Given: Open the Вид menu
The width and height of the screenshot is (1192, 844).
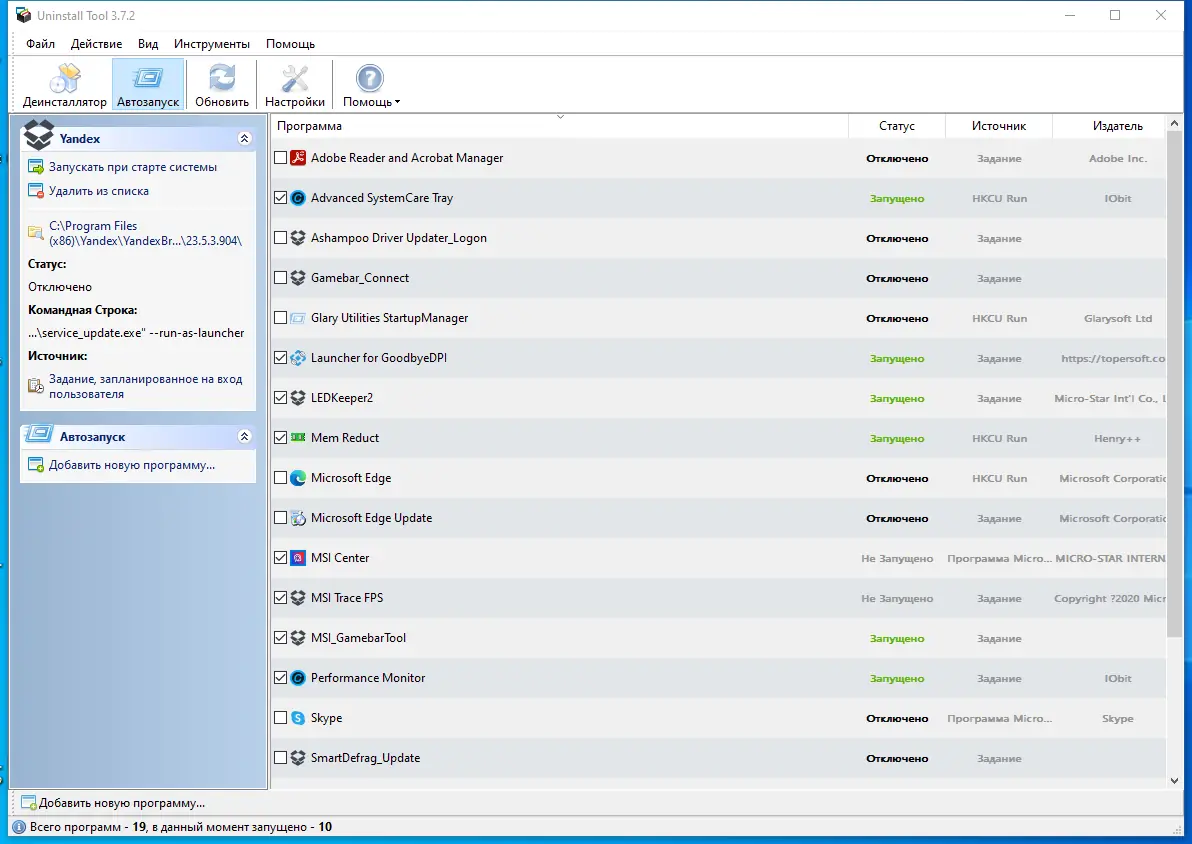Looking at the screenshot, I should (x=148, y=44).
